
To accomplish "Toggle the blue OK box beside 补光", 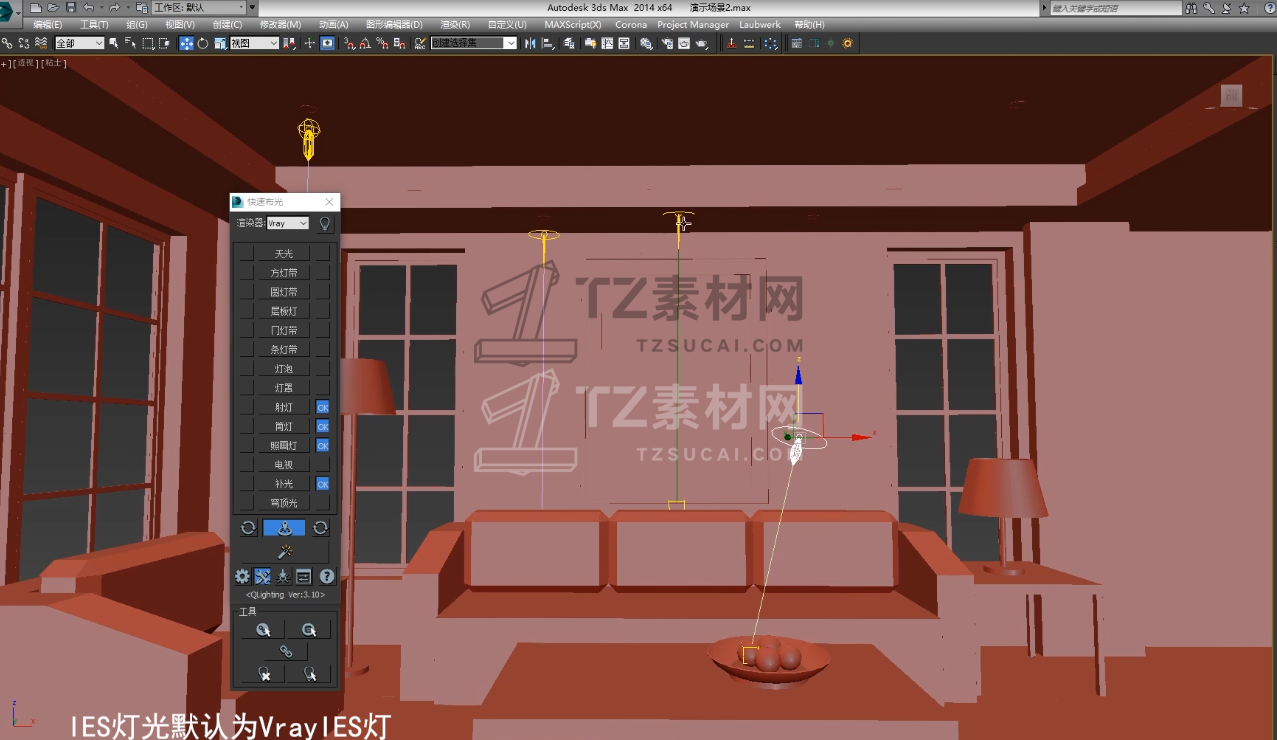I will click(322, 484).
